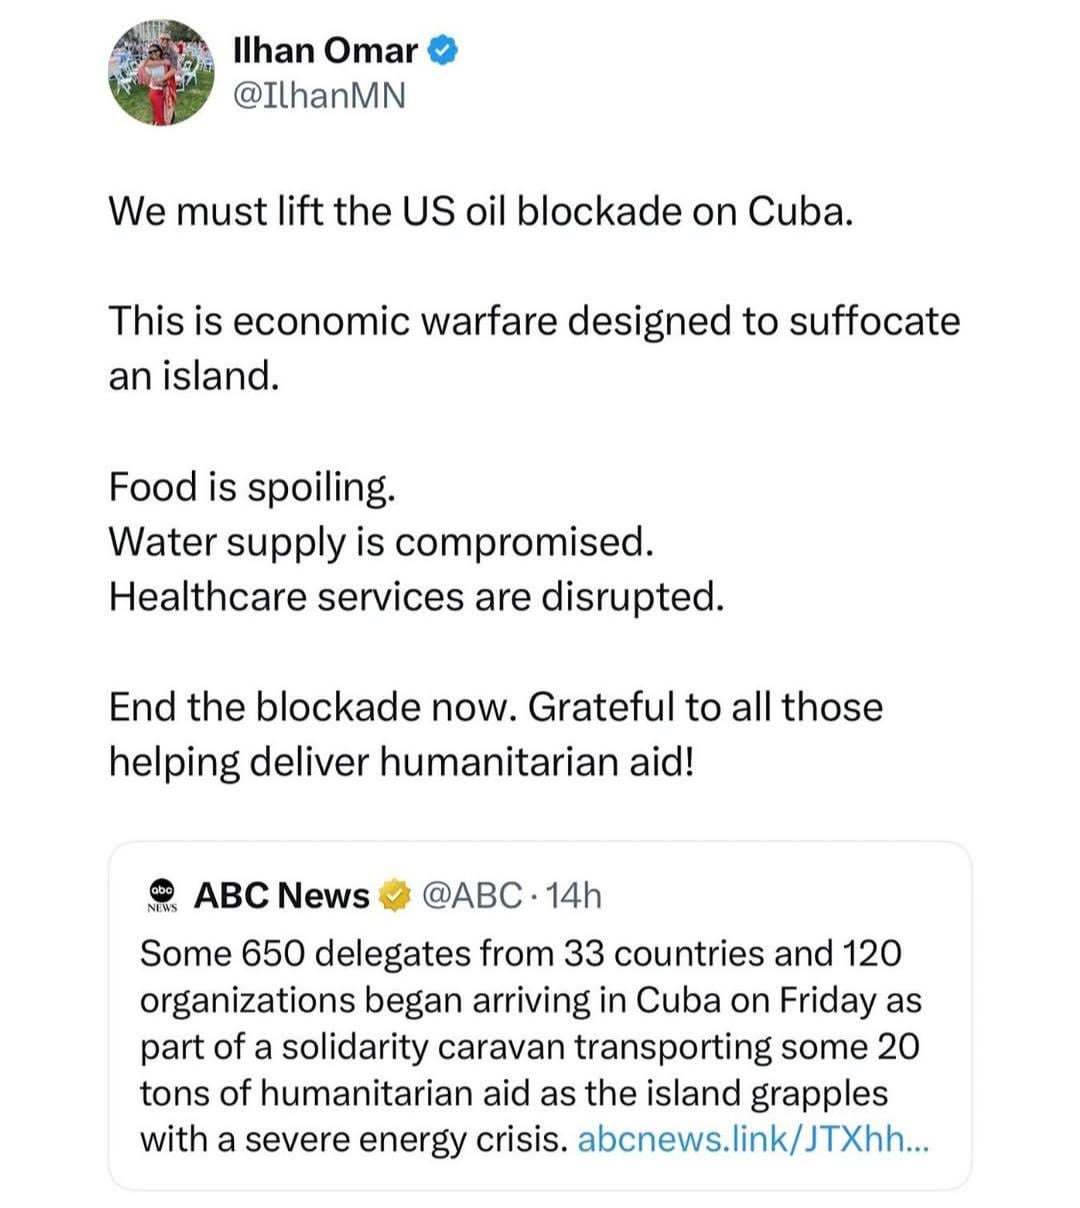Click the @ABC handle
The height and width of the screenshot is (1208, 1080).
(x=473, y=895)
